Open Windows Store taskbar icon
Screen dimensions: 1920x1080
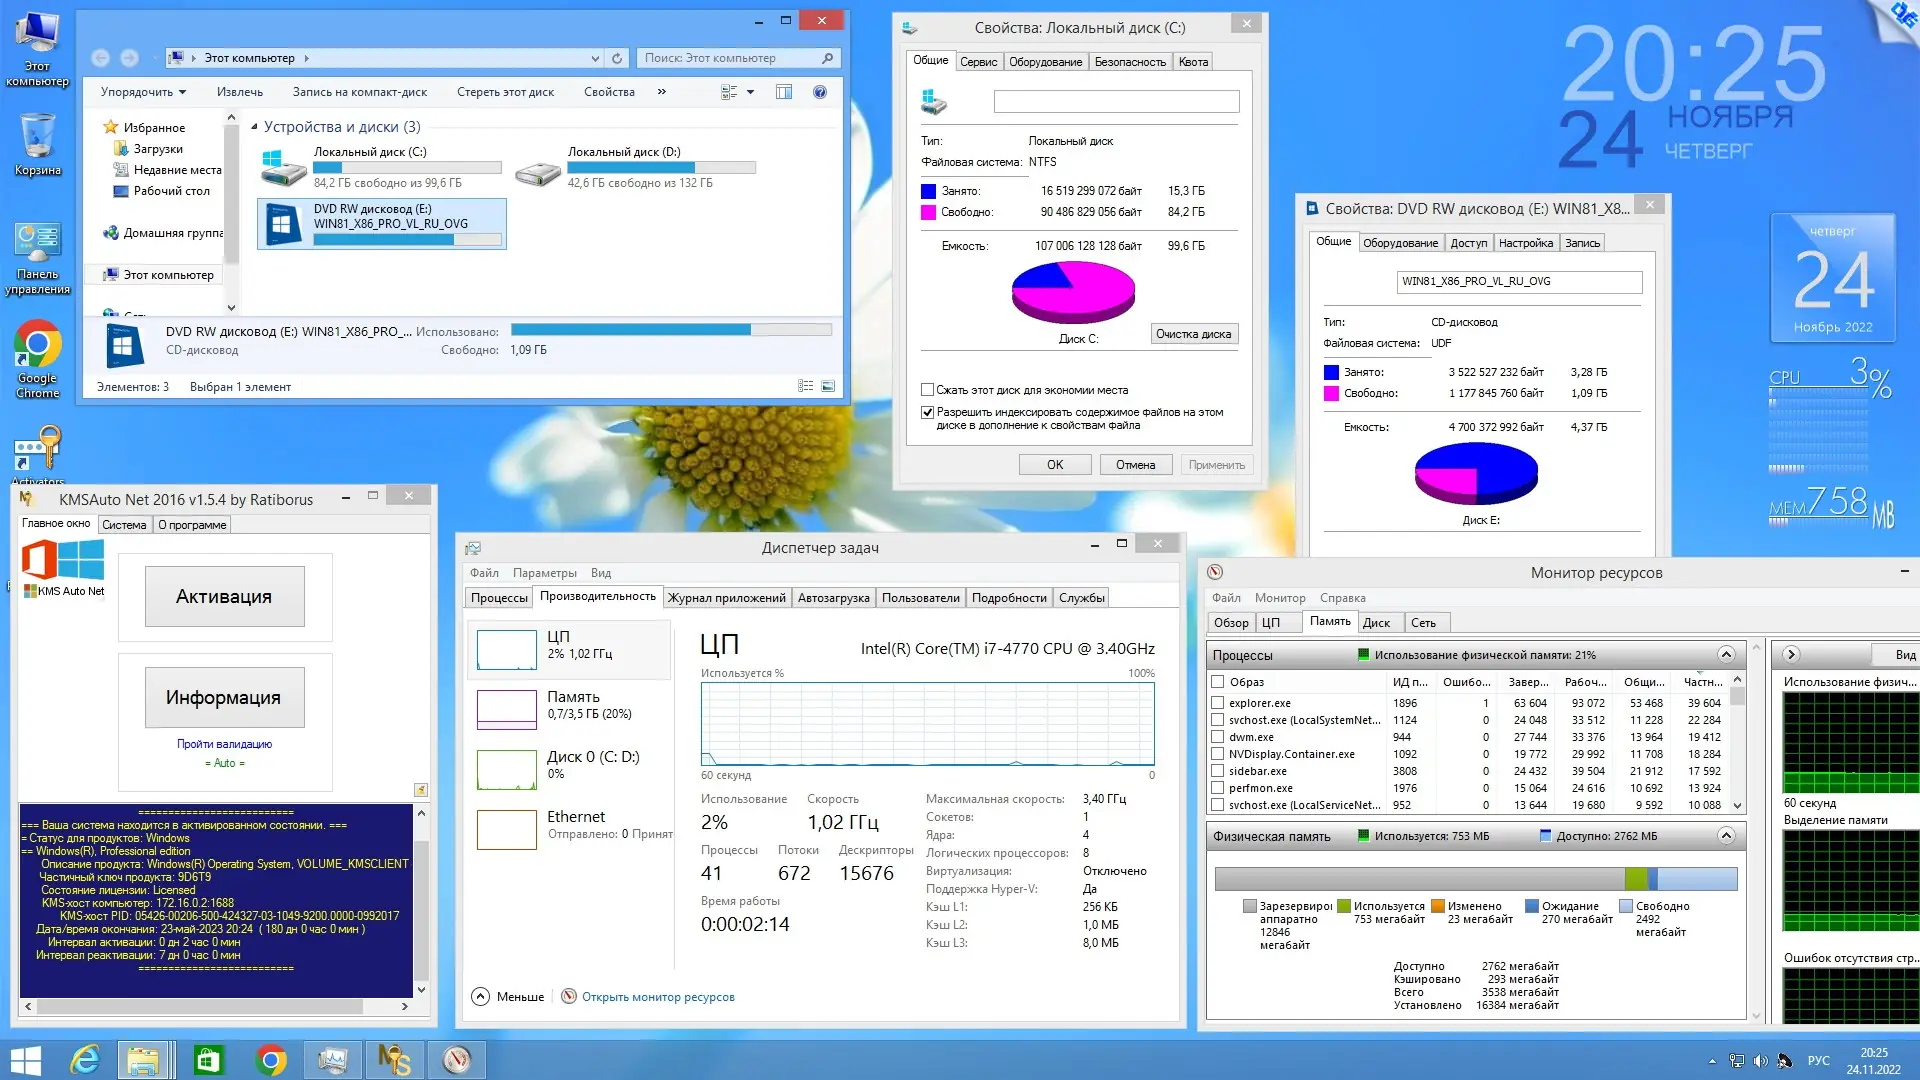pyautogui.click(x=208, y=1060)
